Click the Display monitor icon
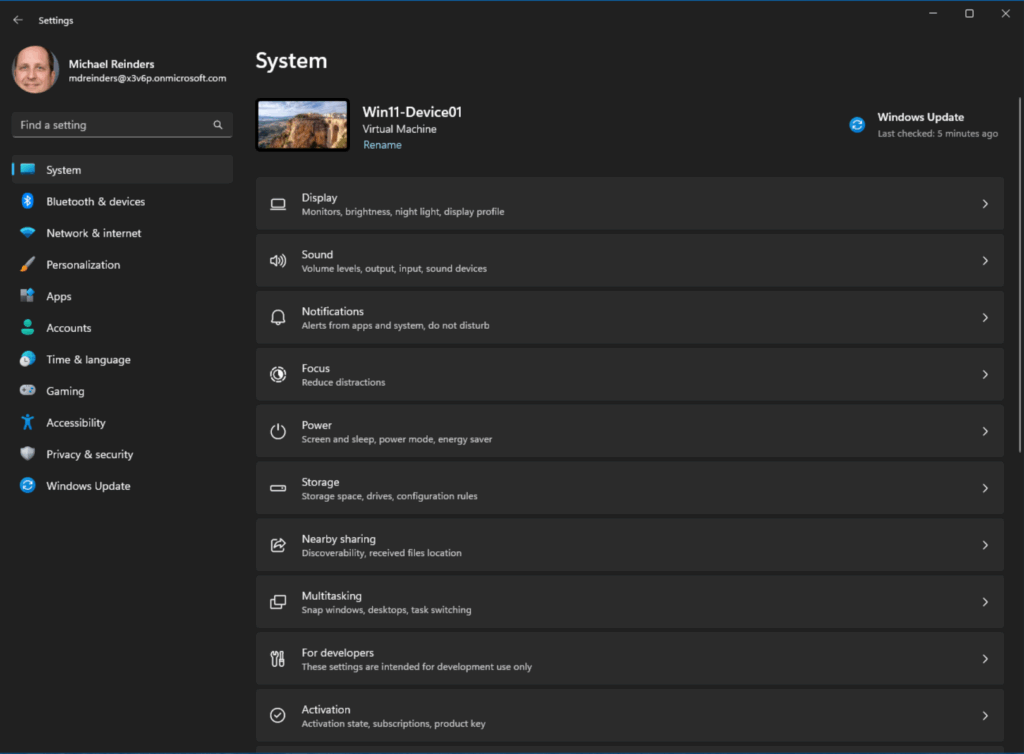Screen dimensions: 1024x754 [x=278, y=204]
